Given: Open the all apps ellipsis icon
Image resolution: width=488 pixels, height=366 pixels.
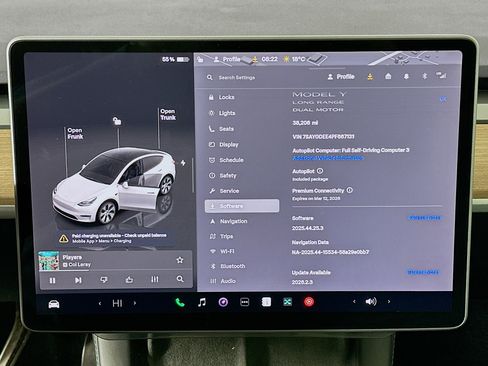Looking at the screenshot, I should point(245,302).
